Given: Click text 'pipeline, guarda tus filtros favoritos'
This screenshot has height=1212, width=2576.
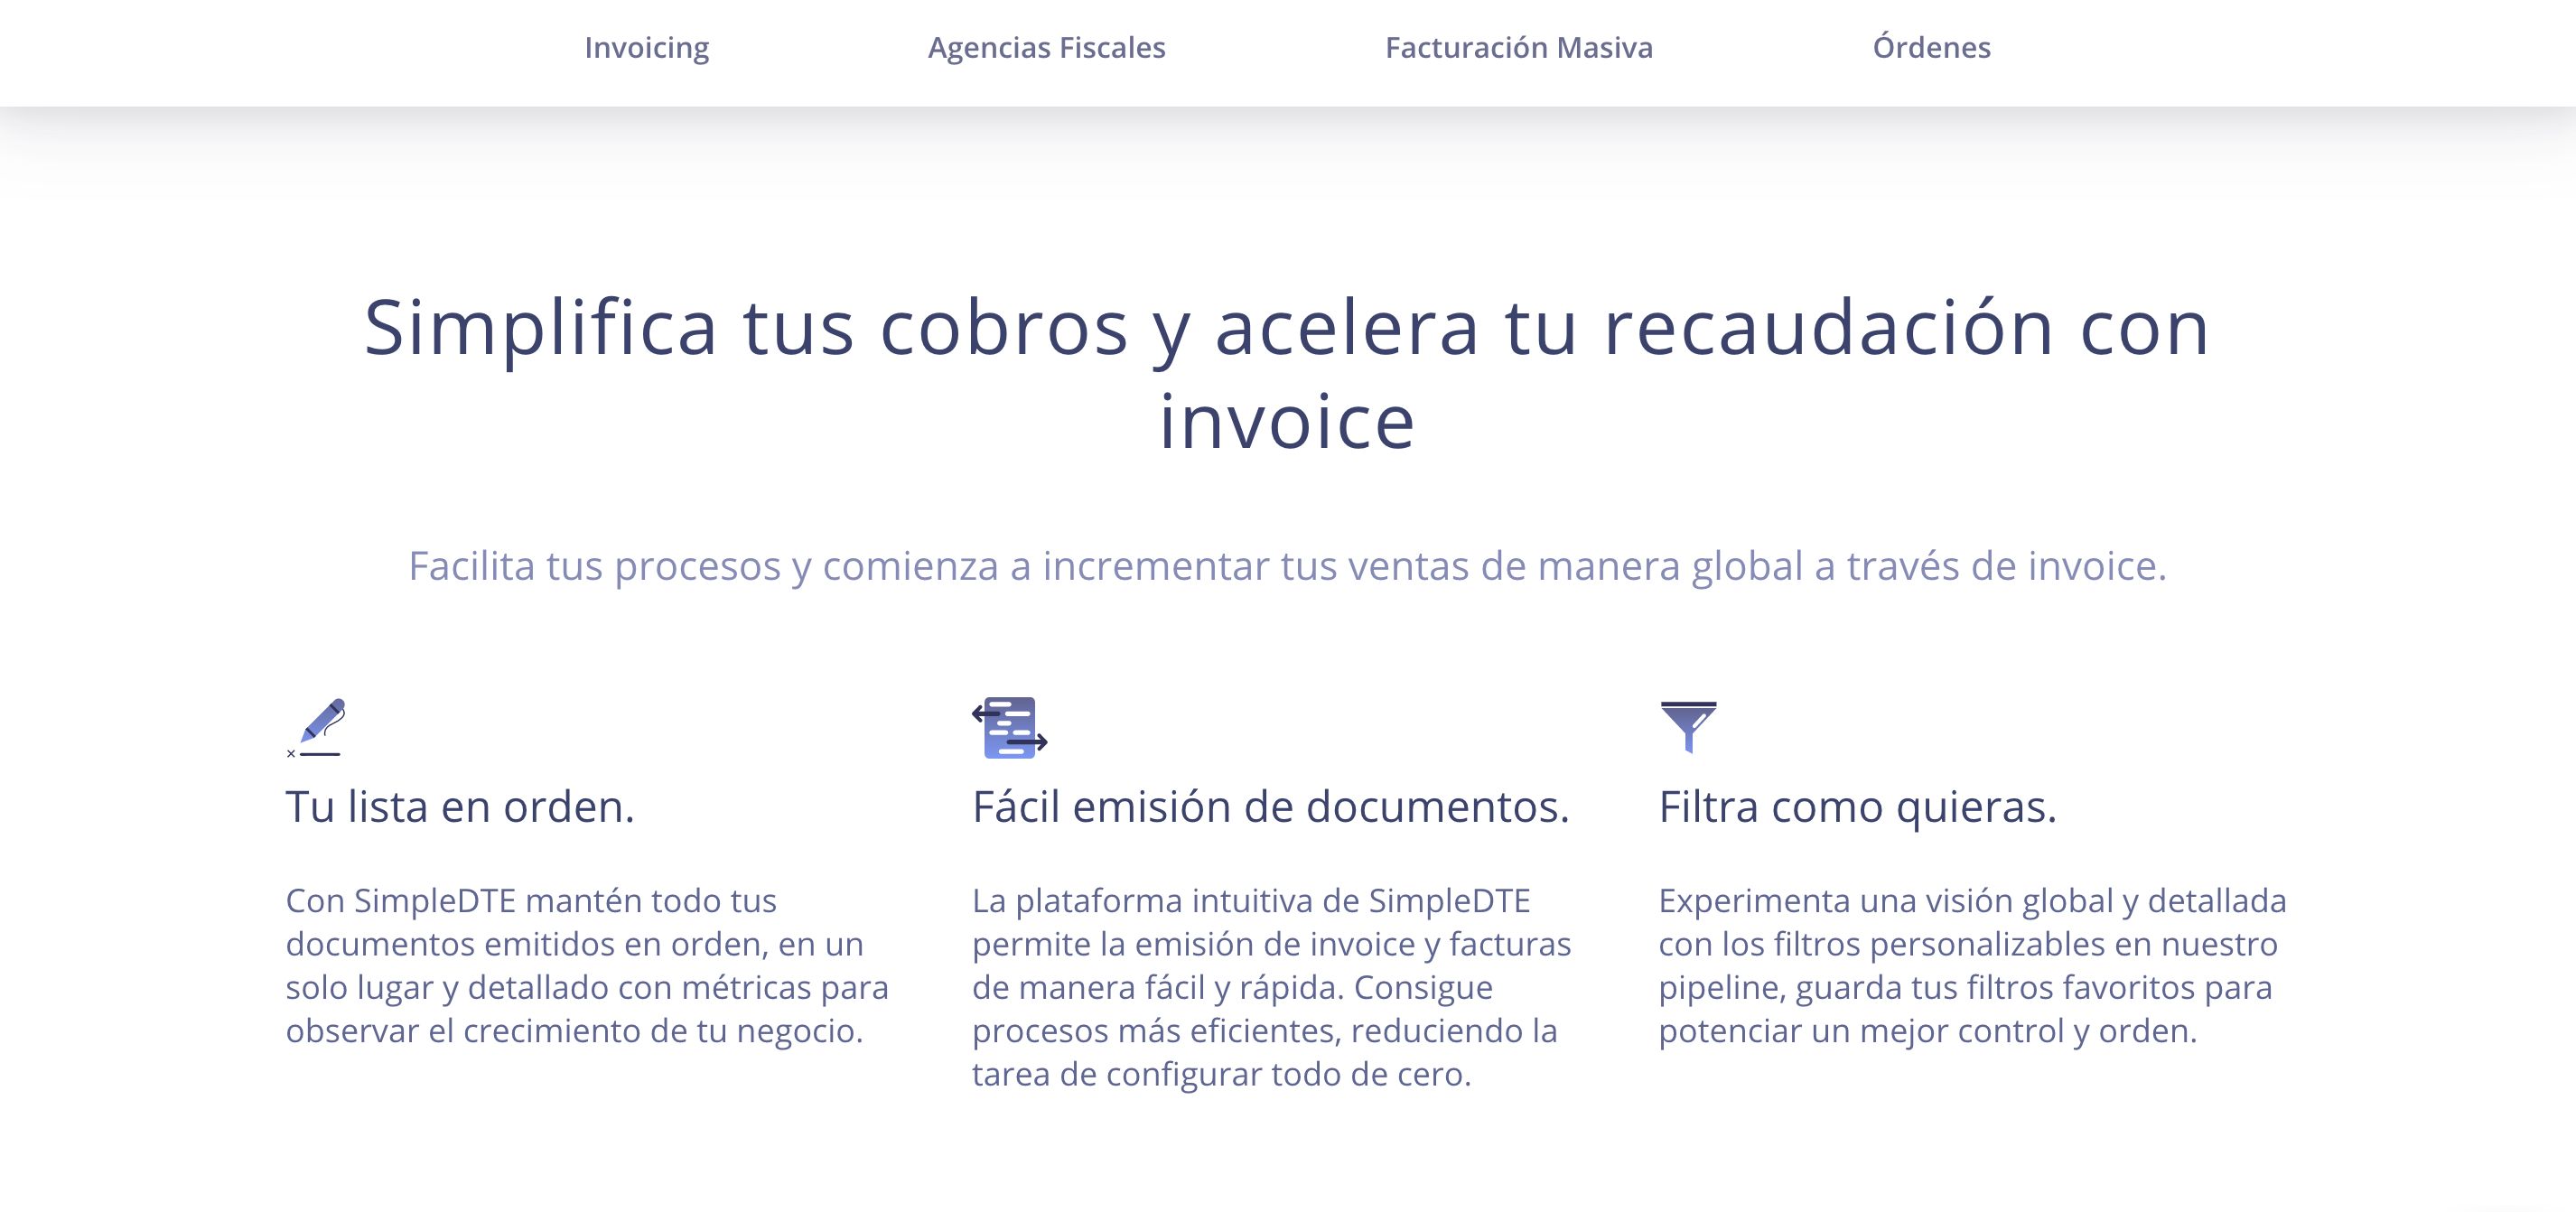Looking at the screenshot, I should point(1964,987).
